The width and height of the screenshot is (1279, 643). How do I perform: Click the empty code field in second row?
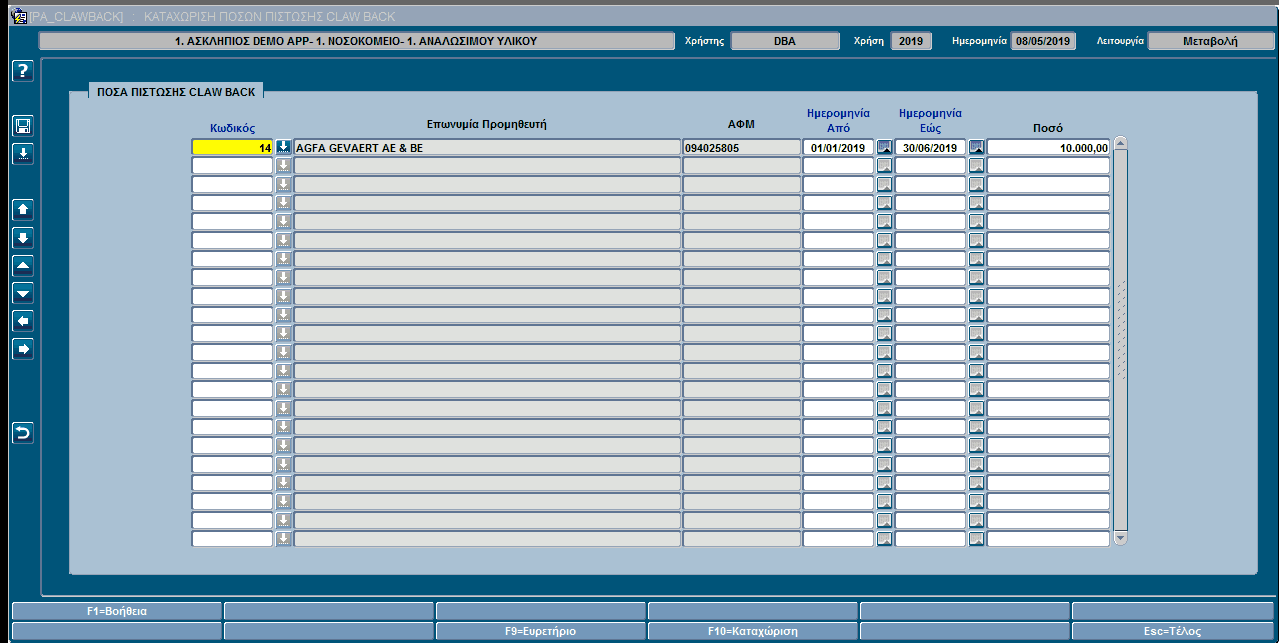pyautogui.click(x=232, y=166)
